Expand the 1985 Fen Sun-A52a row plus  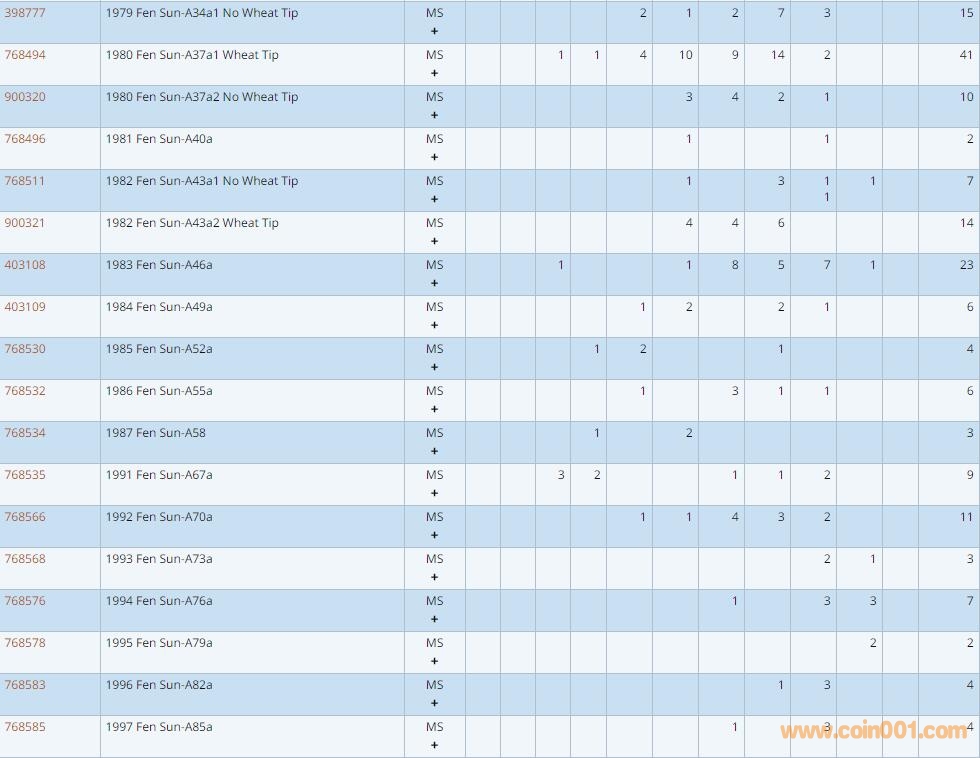(x=434, y=367)
